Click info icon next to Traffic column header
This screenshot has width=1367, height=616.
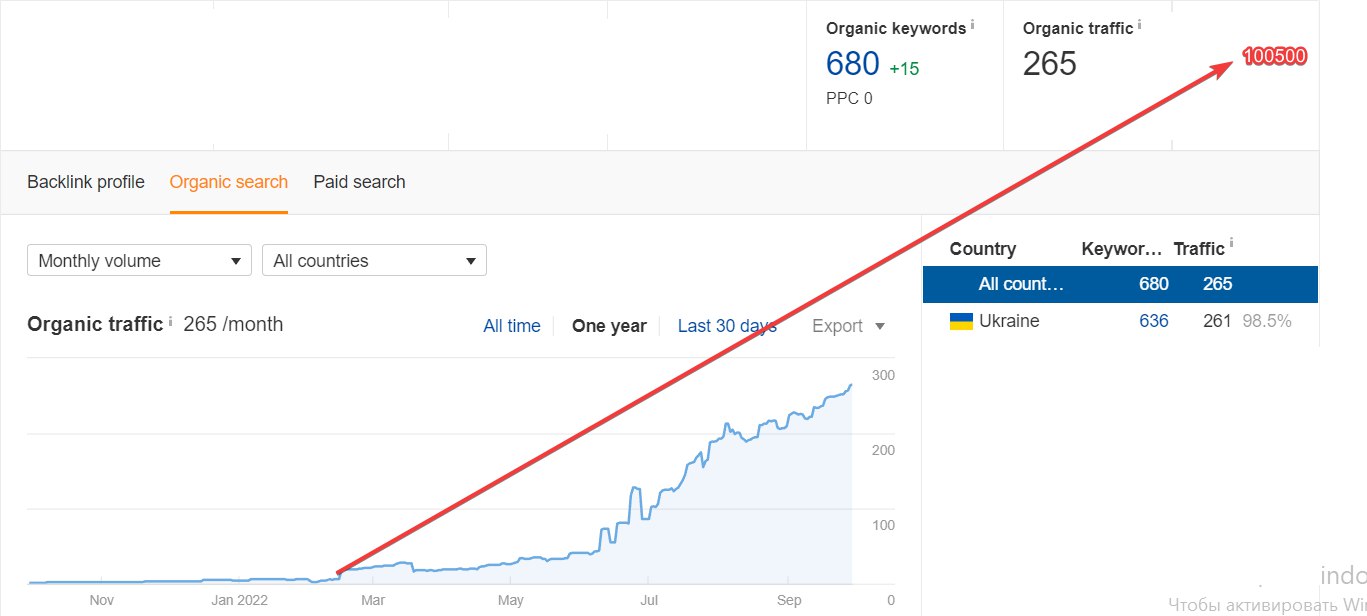pyautogui.click(x=1230, y=243)
